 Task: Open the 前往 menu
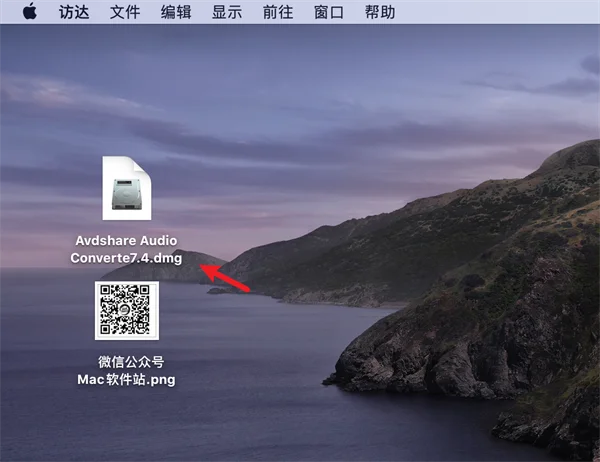coord(278,12)
